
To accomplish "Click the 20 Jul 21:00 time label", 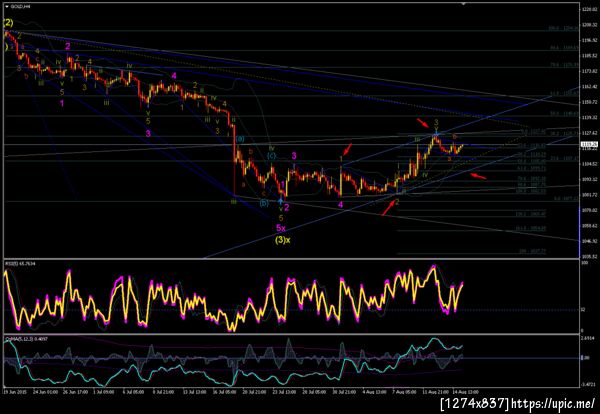I will (254, 392).
